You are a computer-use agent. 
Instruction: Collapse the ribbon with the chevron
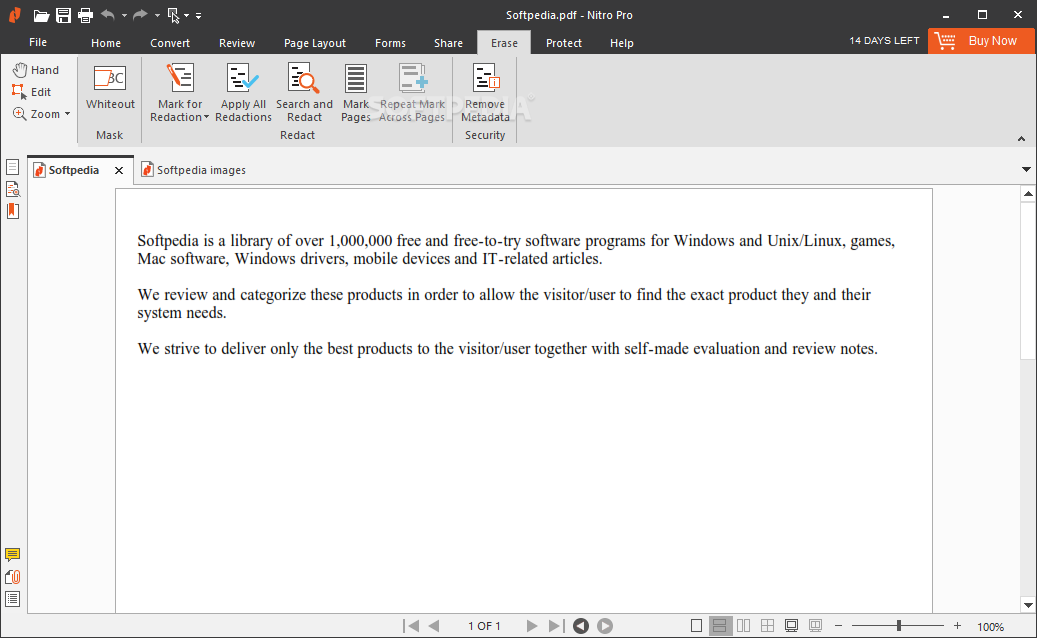1021,139
